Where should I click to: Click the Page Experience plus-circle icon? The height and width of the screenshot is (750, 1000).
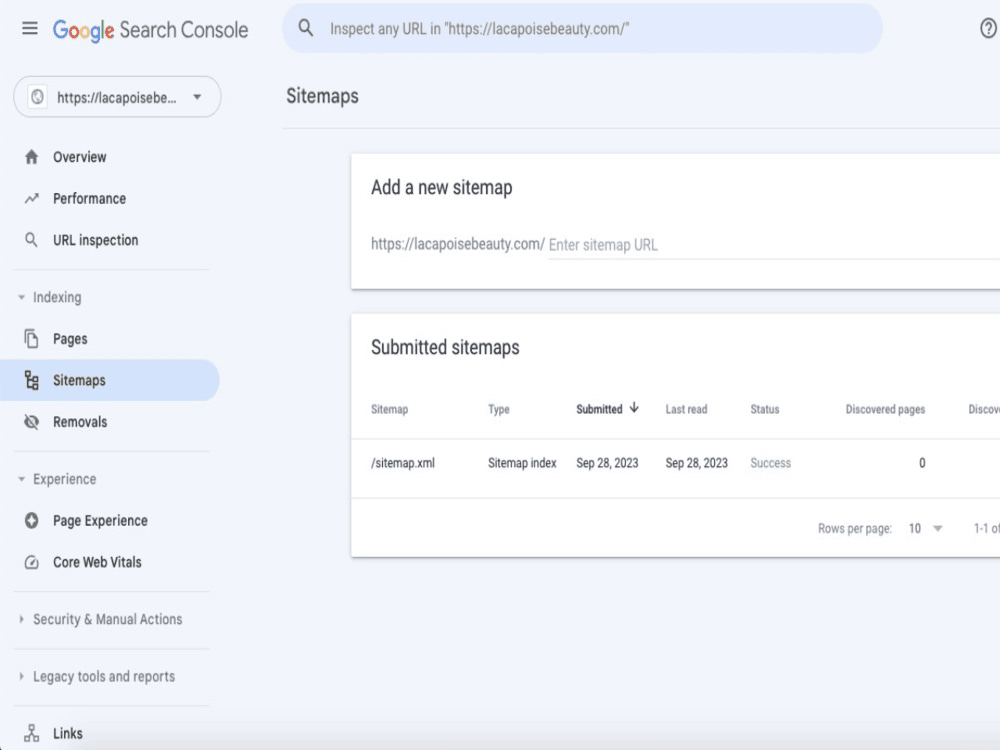coord(31,520)
